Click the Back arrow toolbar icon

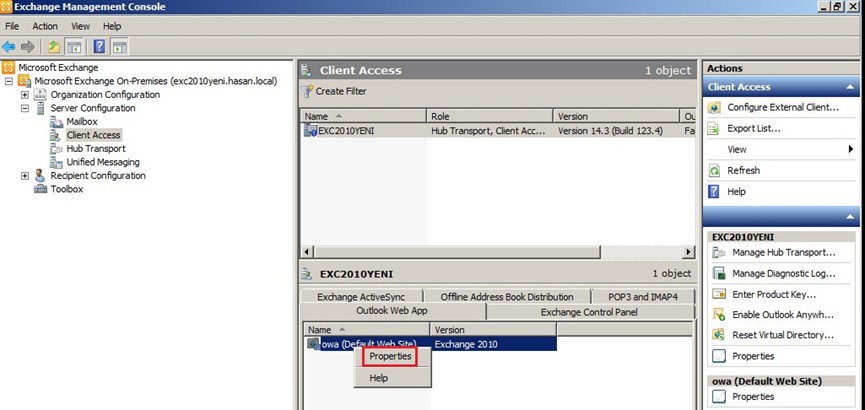coord(8,47)
